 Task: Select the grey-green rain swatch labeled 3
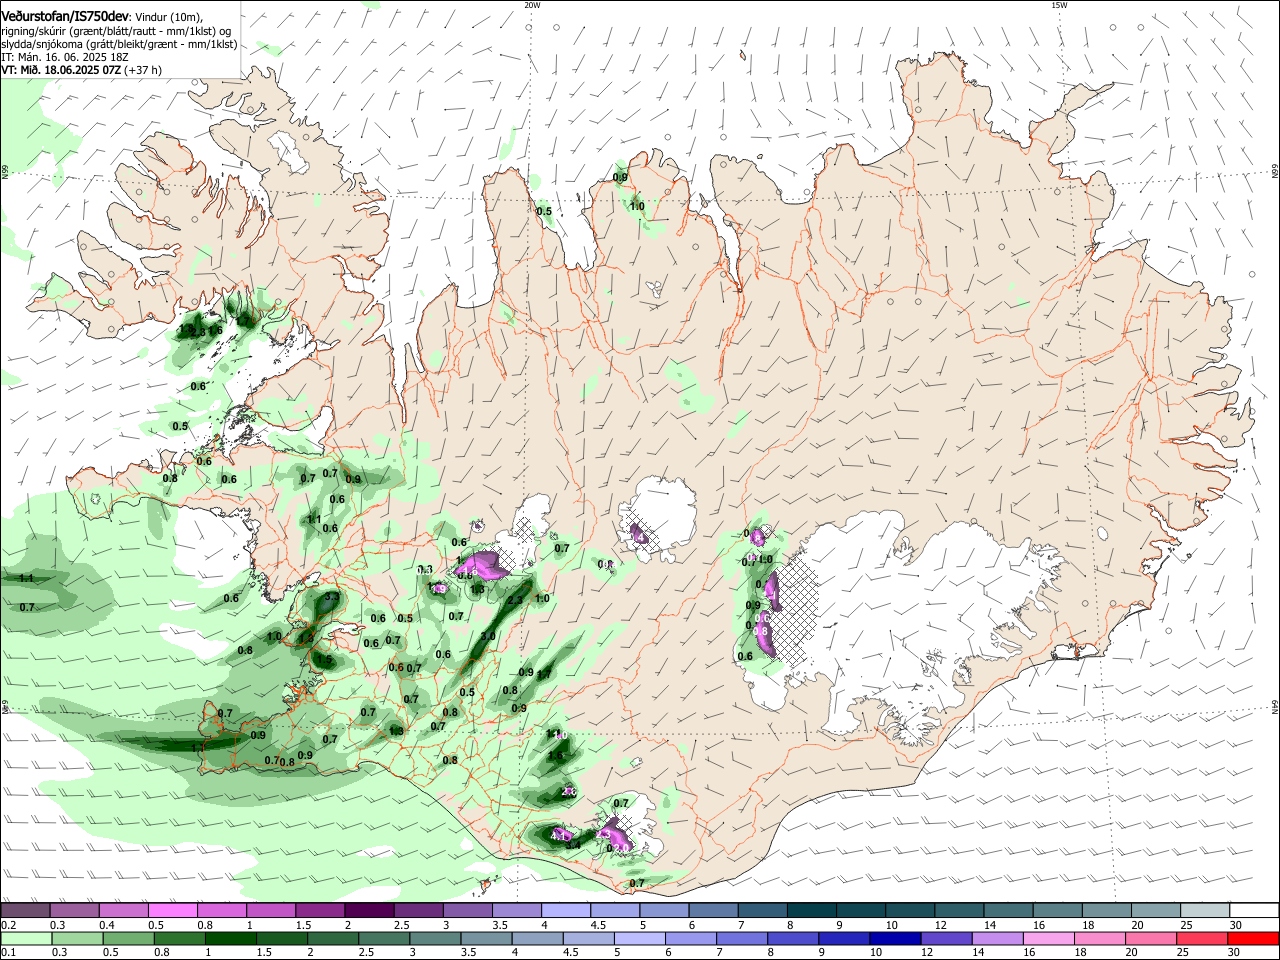(x=435, y=938)
